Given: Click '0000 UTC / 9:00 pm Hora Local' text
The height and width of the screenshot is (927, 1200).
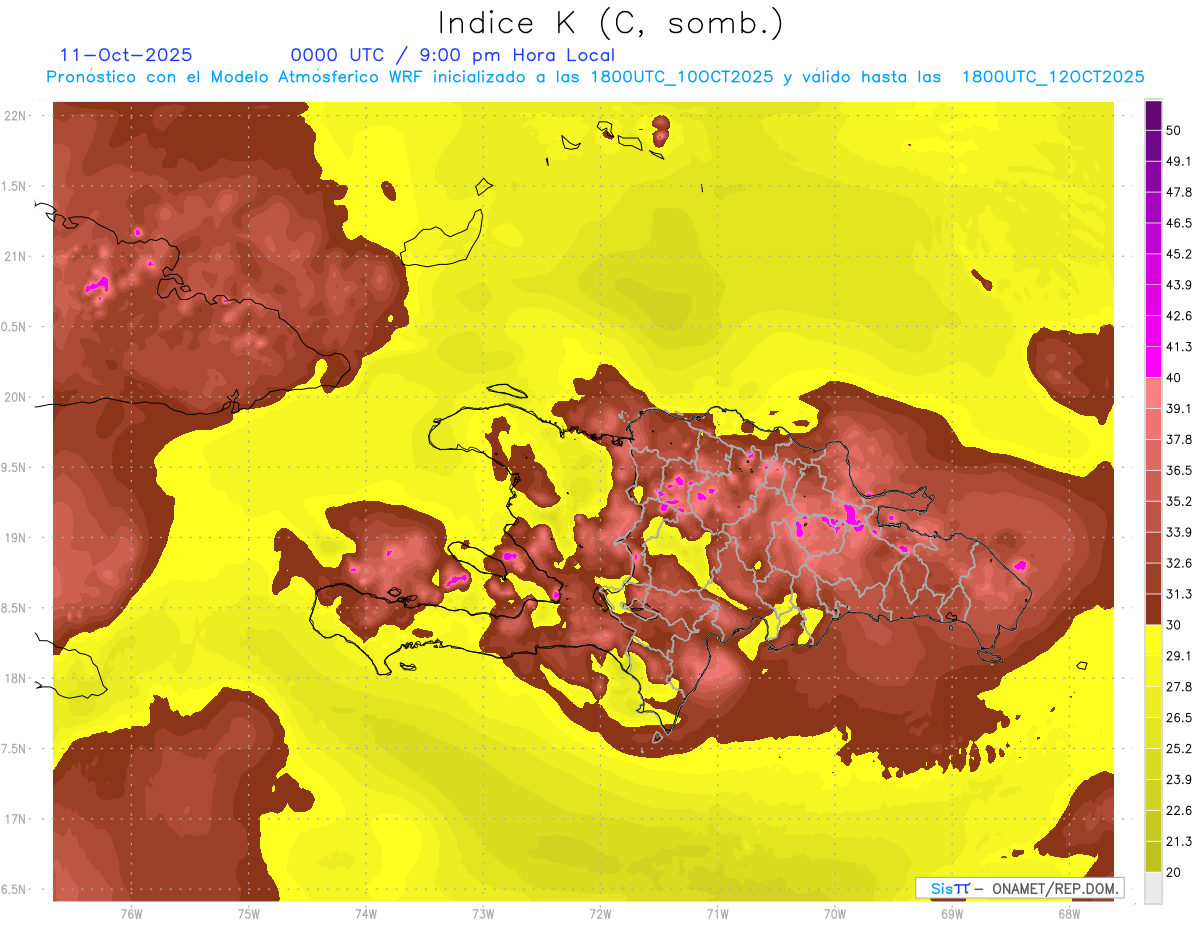Looking at the screenshot, I should tap(452, 55).
